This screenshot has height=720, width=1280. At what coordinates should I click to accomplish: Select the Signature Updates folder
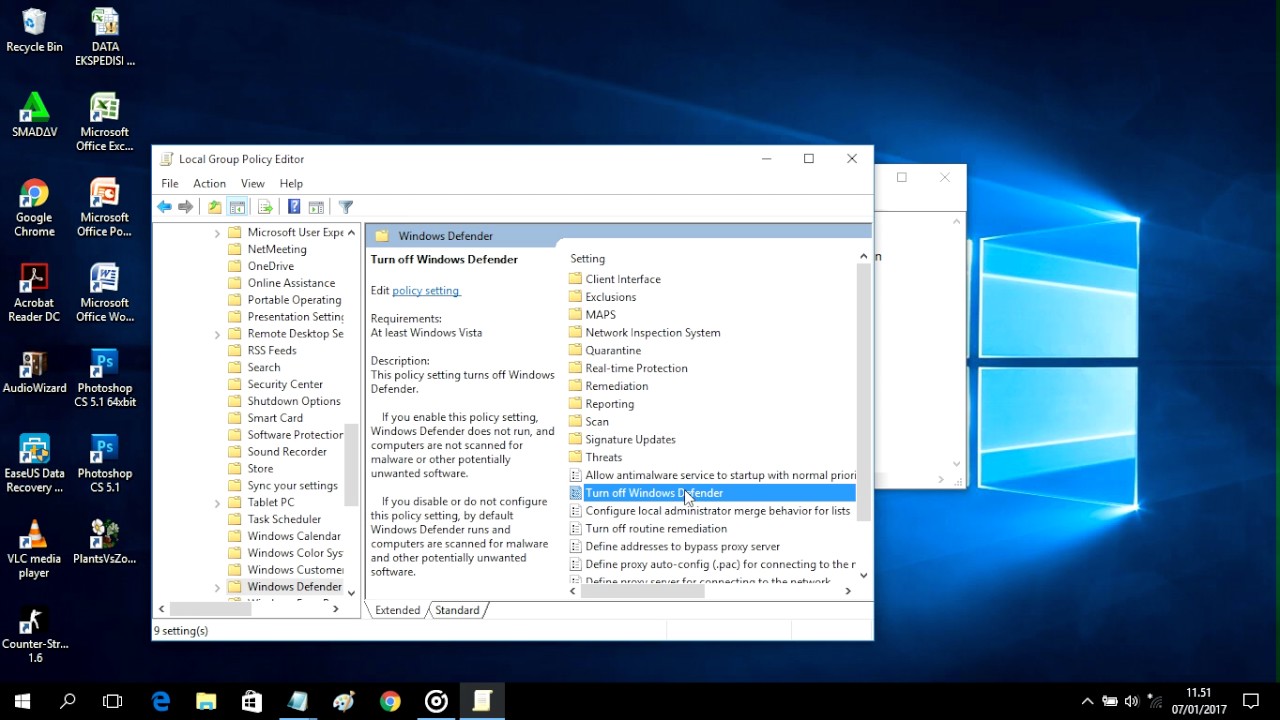pos(630,440)
